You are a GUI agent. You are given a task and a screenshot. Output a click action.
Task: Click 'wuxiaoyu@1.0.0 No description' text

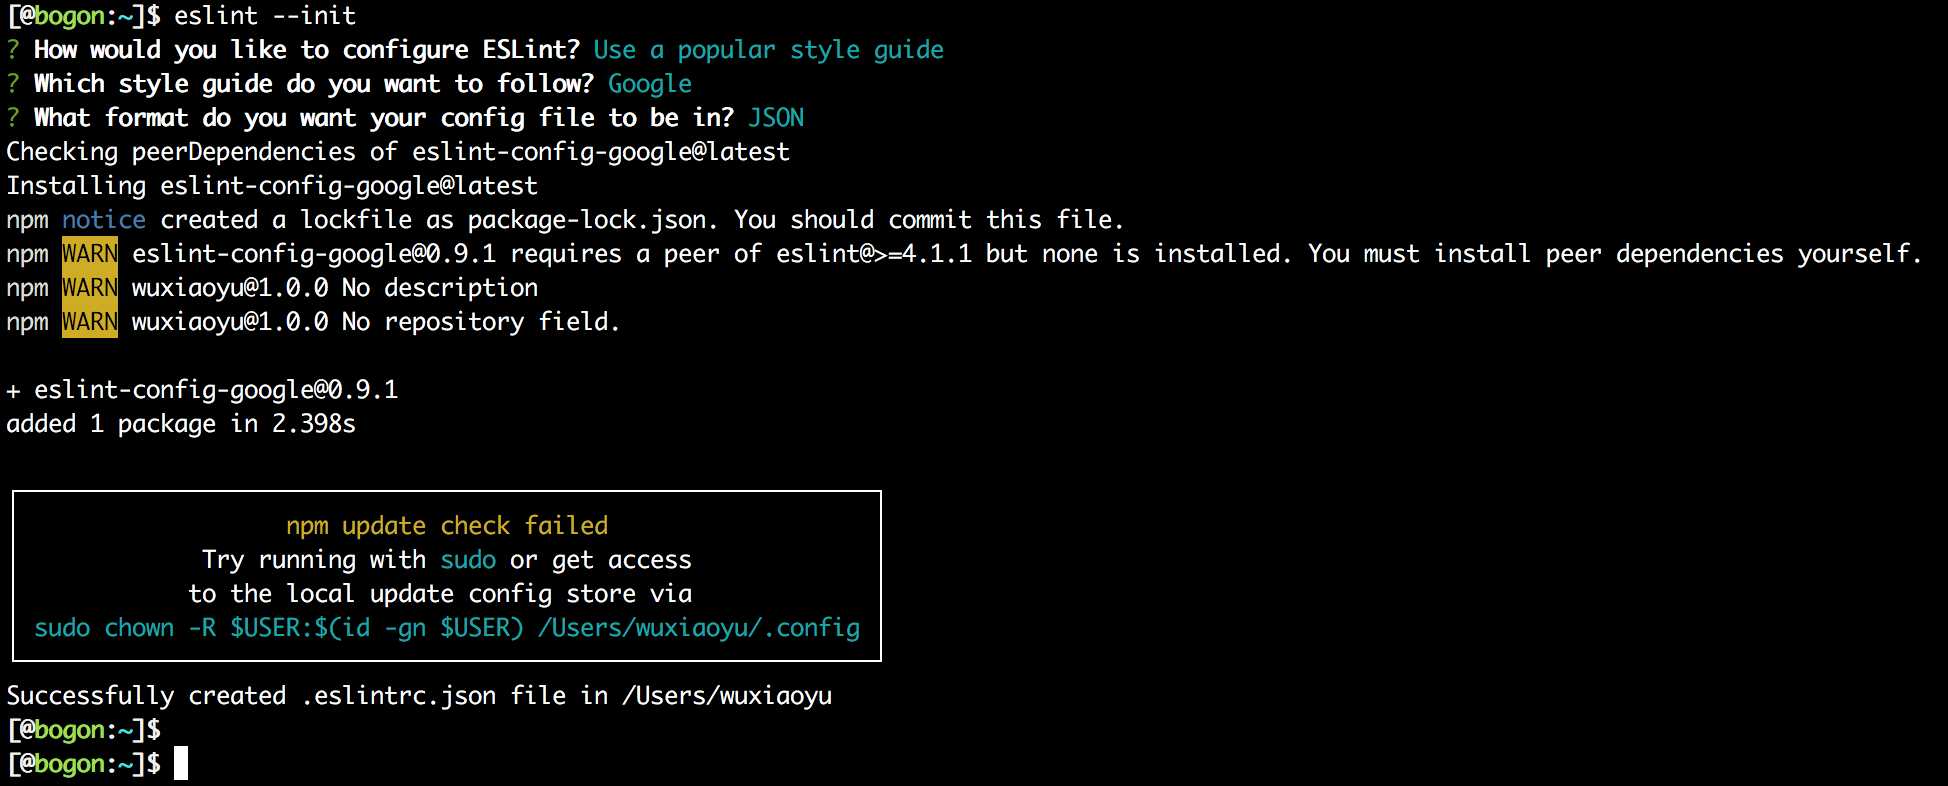point(335,288)
